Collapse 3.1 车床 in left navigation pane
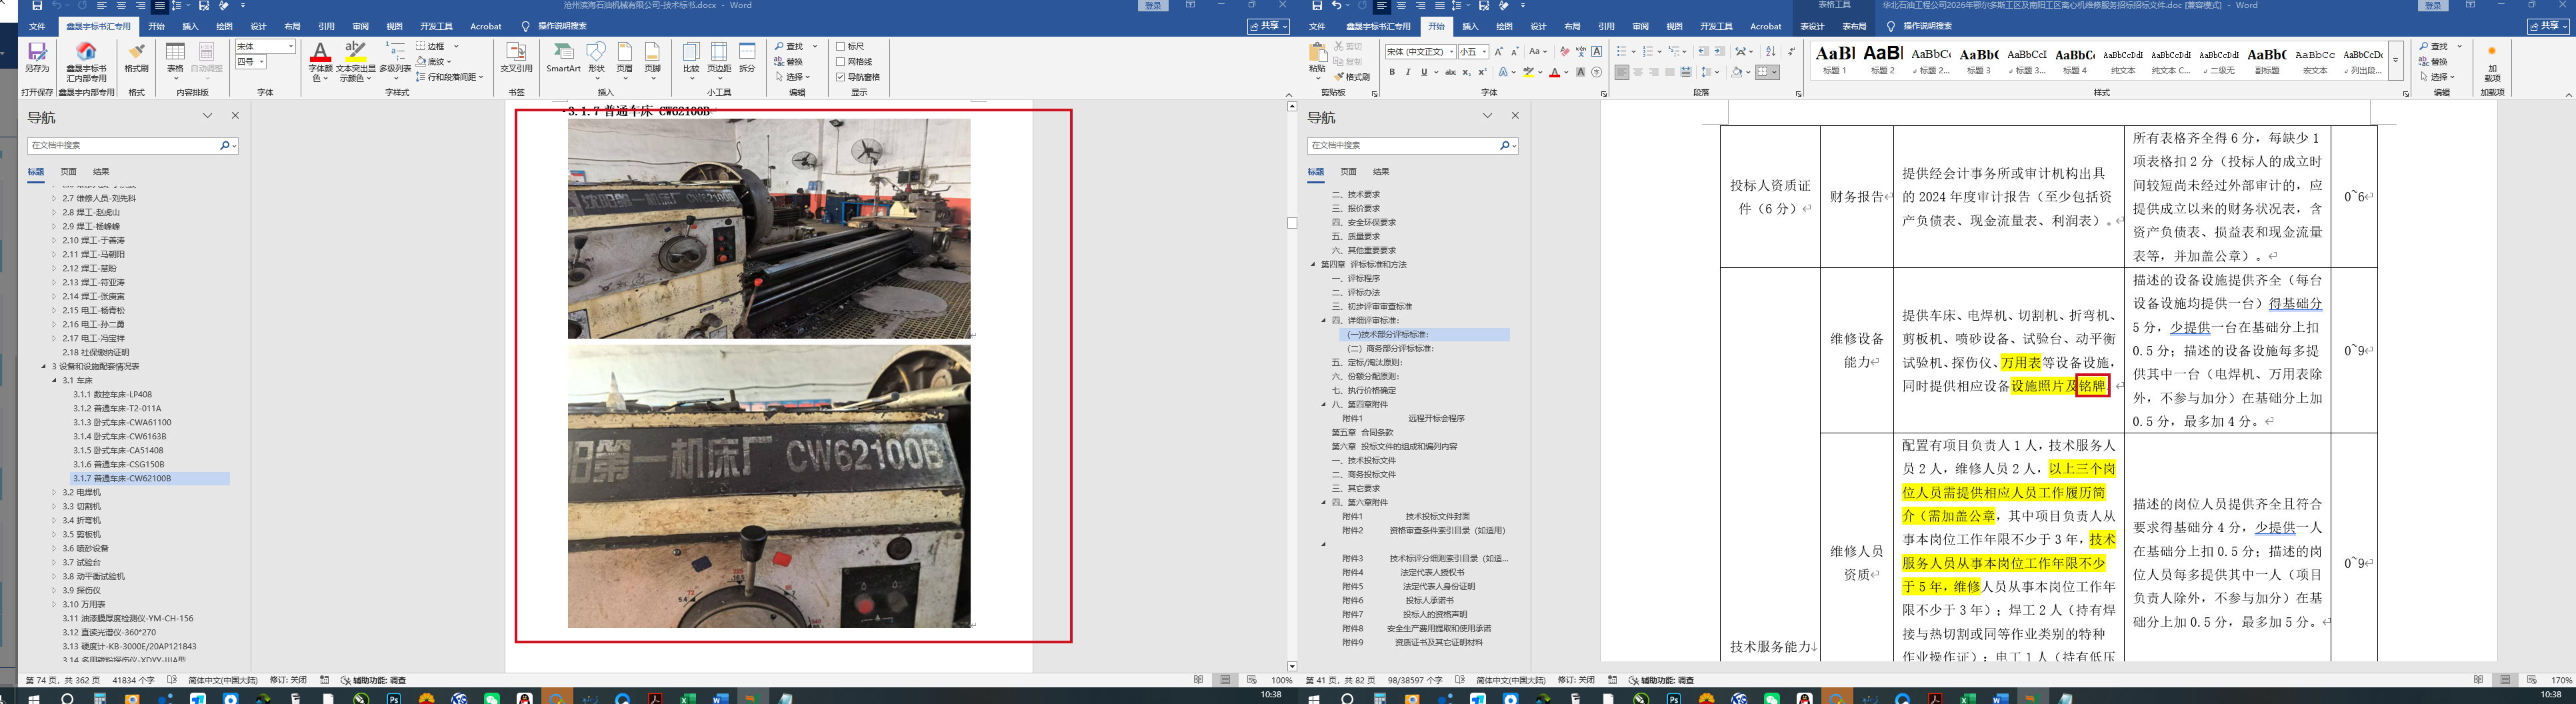Viewport: 2576px width, 704px height. point(54,380)
